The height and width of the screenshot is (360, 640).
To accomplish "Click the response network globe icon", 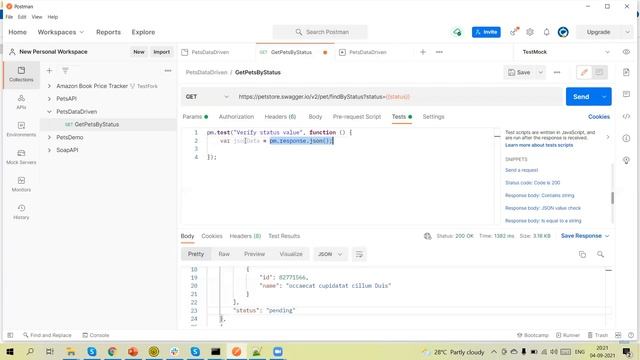I will (x=427, y=236).
